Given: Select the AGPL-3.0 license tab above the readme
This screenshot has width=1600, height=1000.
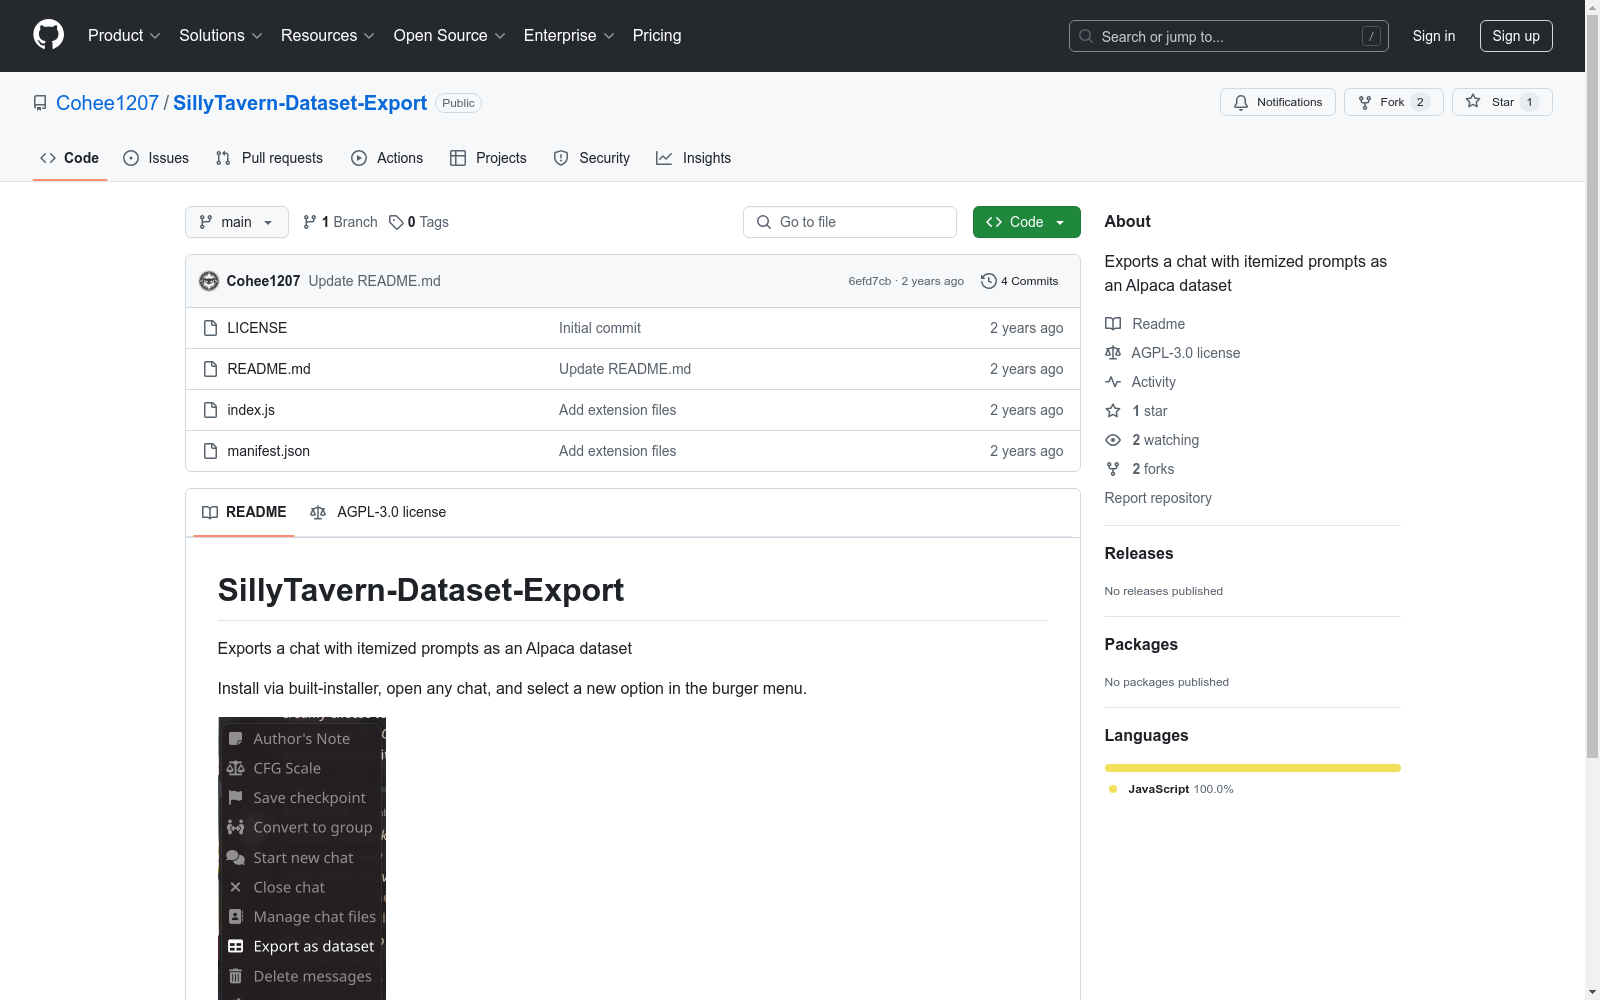Looking at the screenshot, I should click(378, 512).
